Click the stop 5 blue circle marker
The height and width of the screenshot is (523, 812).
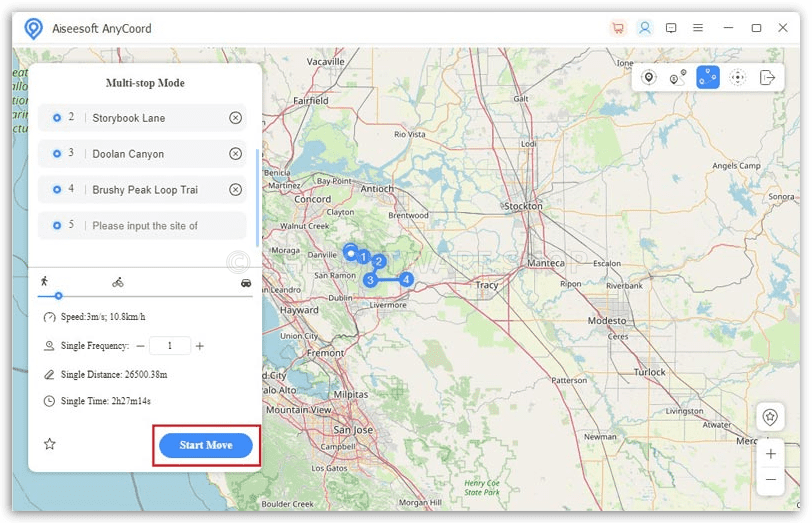[57, 225]
